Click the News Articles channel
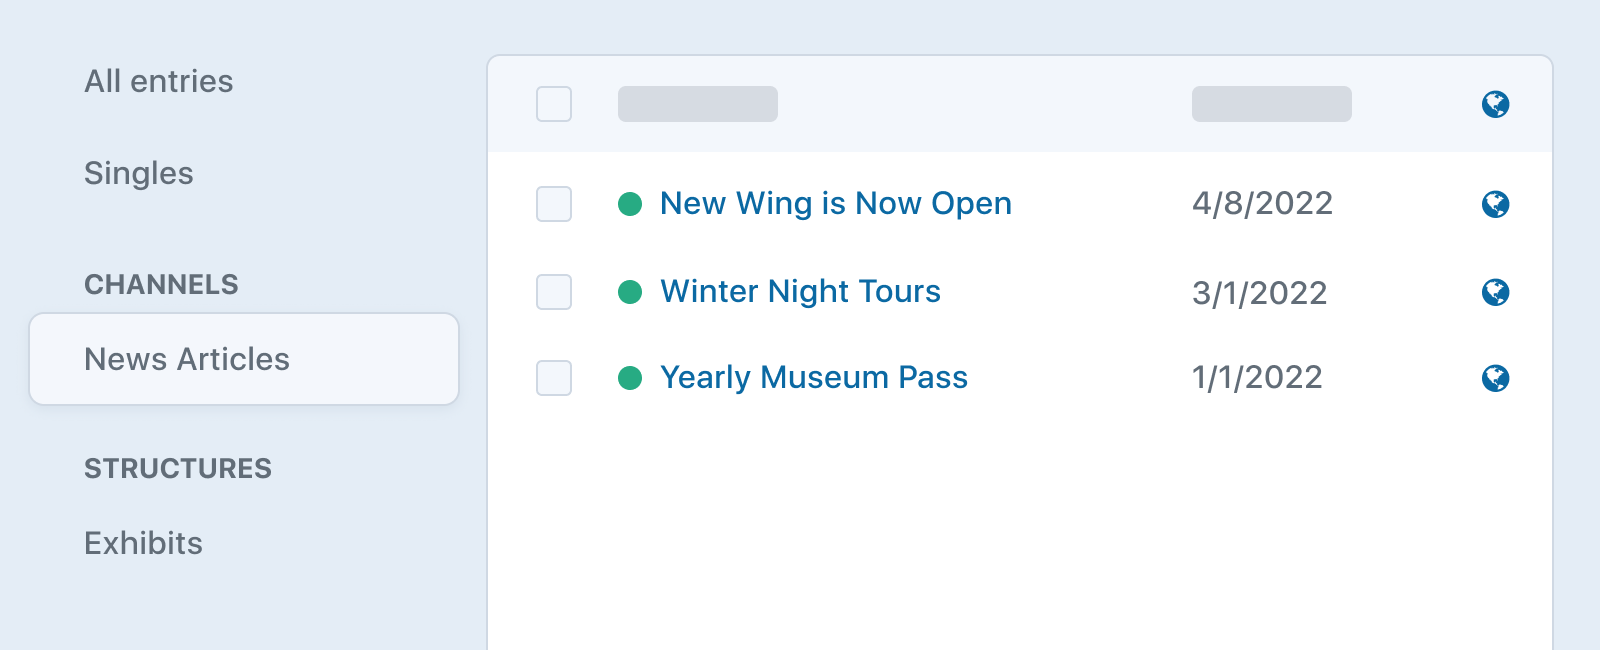Viewport: 1600px width, 650px height. tap(187, 359)
